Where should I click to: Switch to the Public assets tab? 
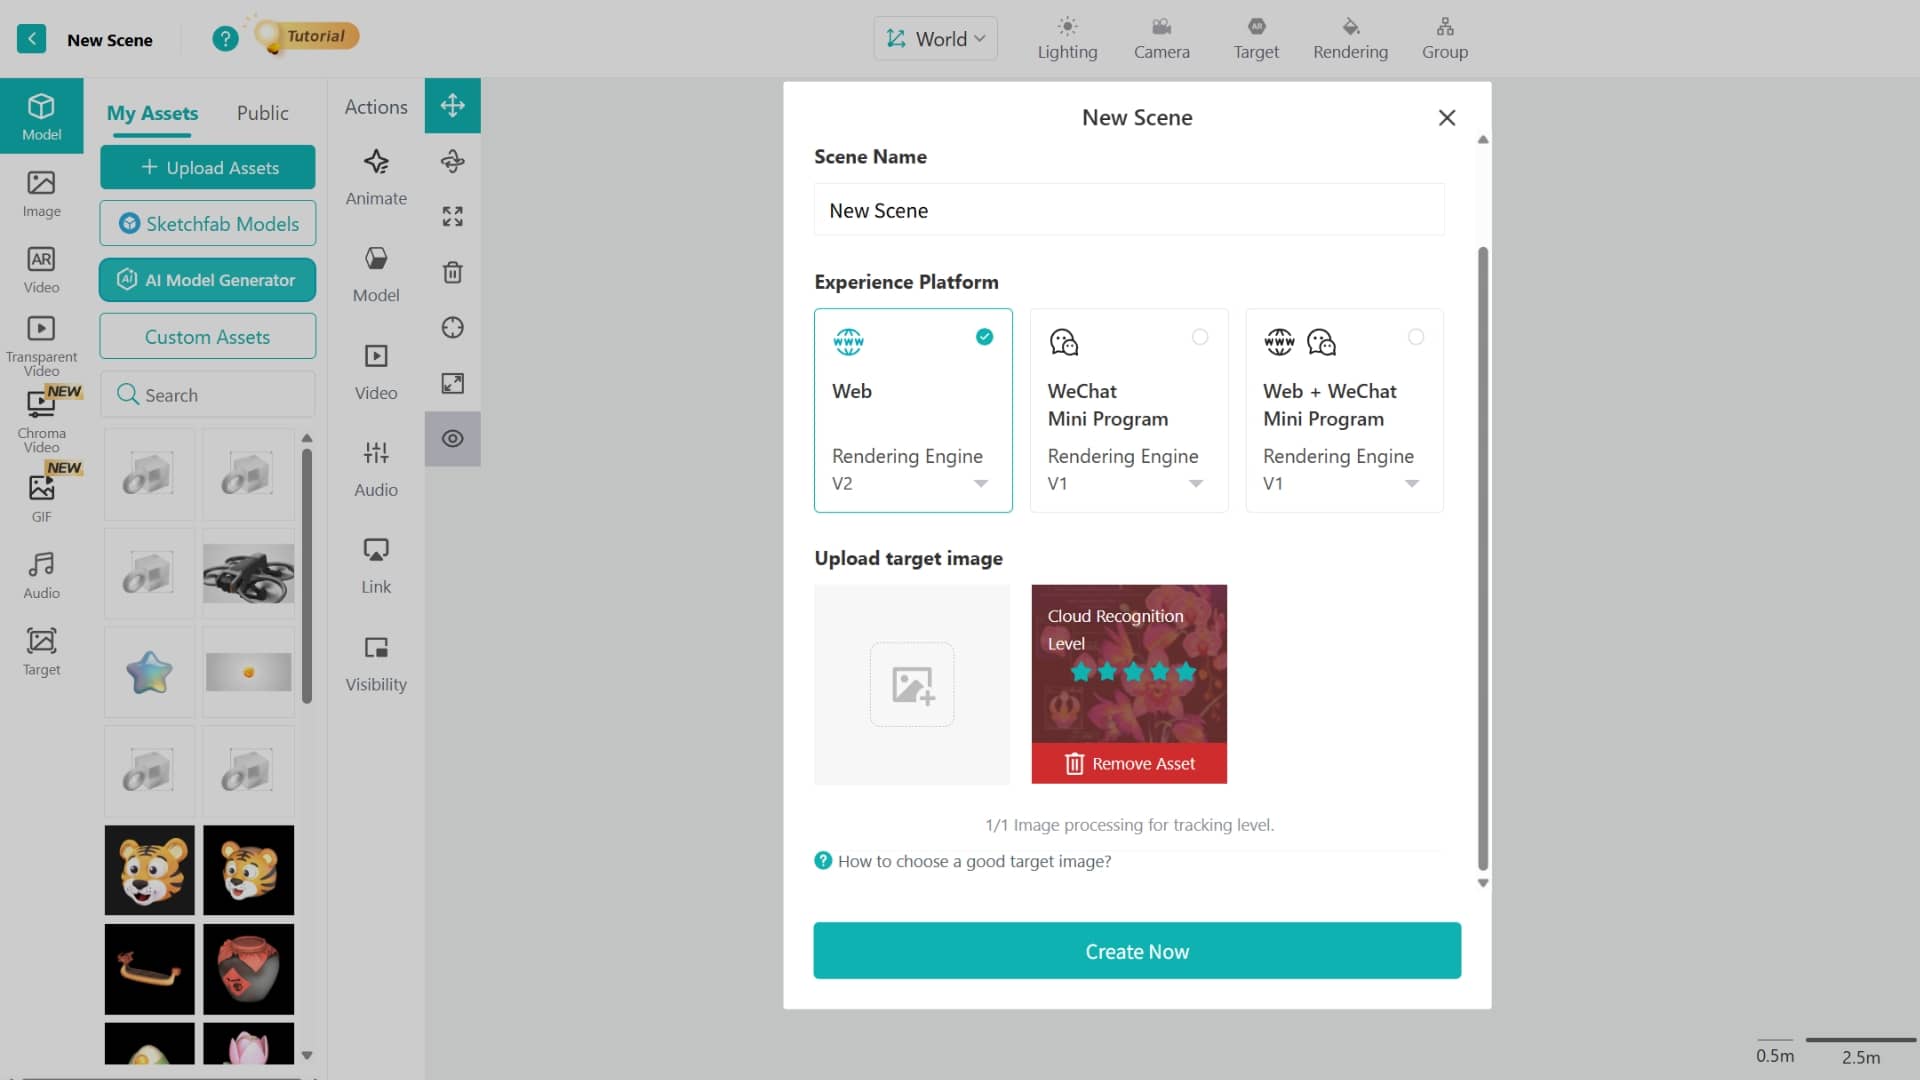[x=262, y=113]
